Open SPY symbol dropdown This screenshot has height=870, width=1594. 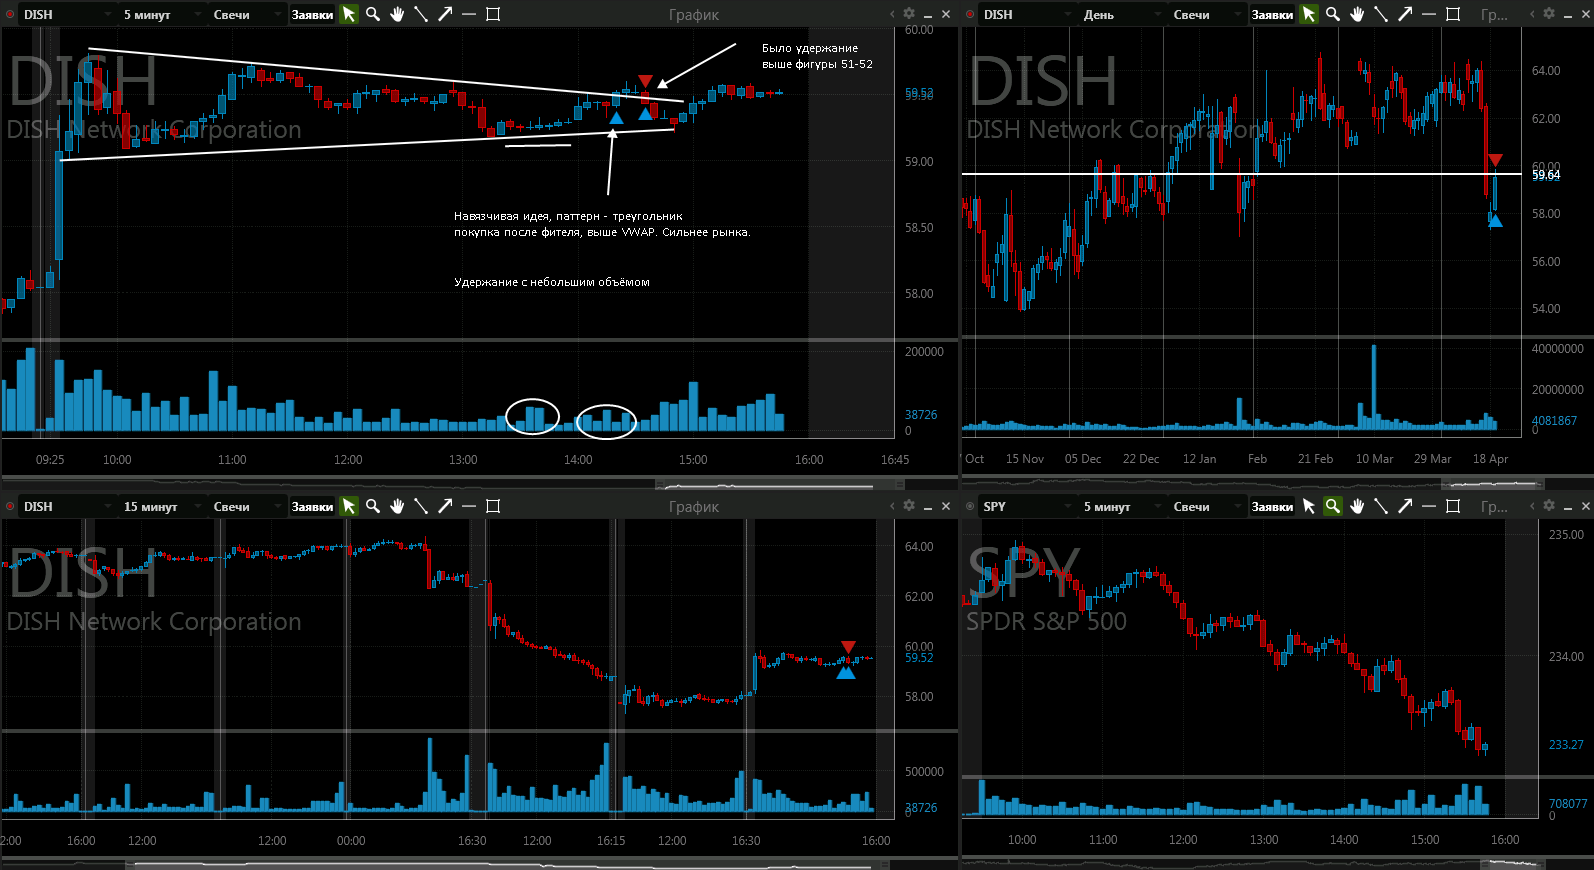[x=1026, y=506]
